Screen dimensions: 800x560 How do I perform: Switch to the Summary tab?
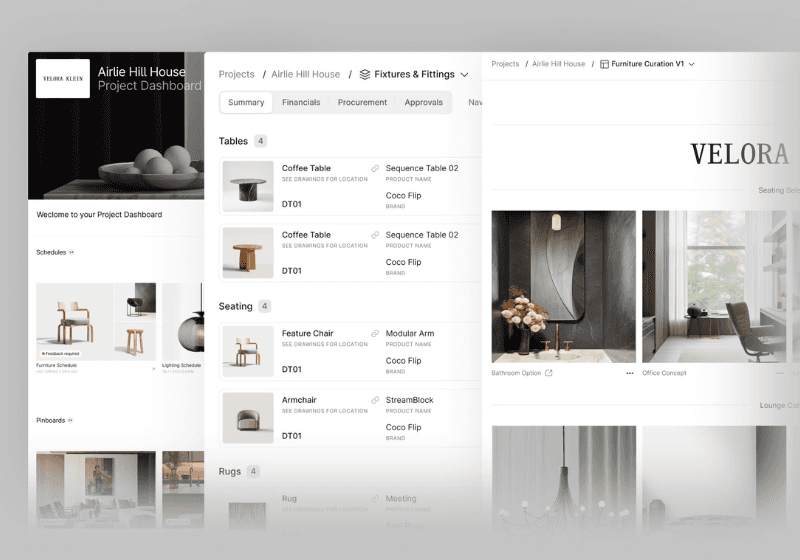(x=246, y=103)
